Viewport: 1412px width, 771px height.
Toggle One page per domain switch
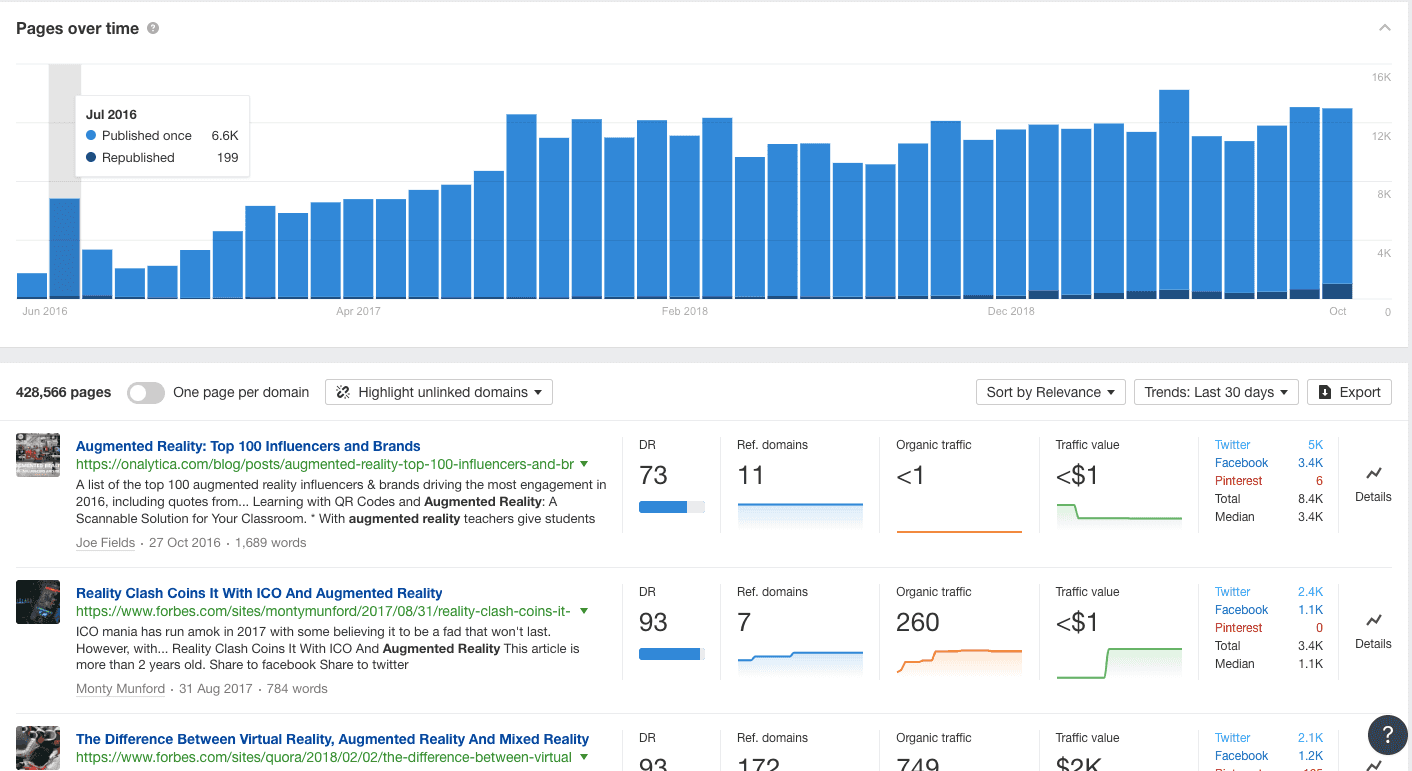(x=146, y=393)
